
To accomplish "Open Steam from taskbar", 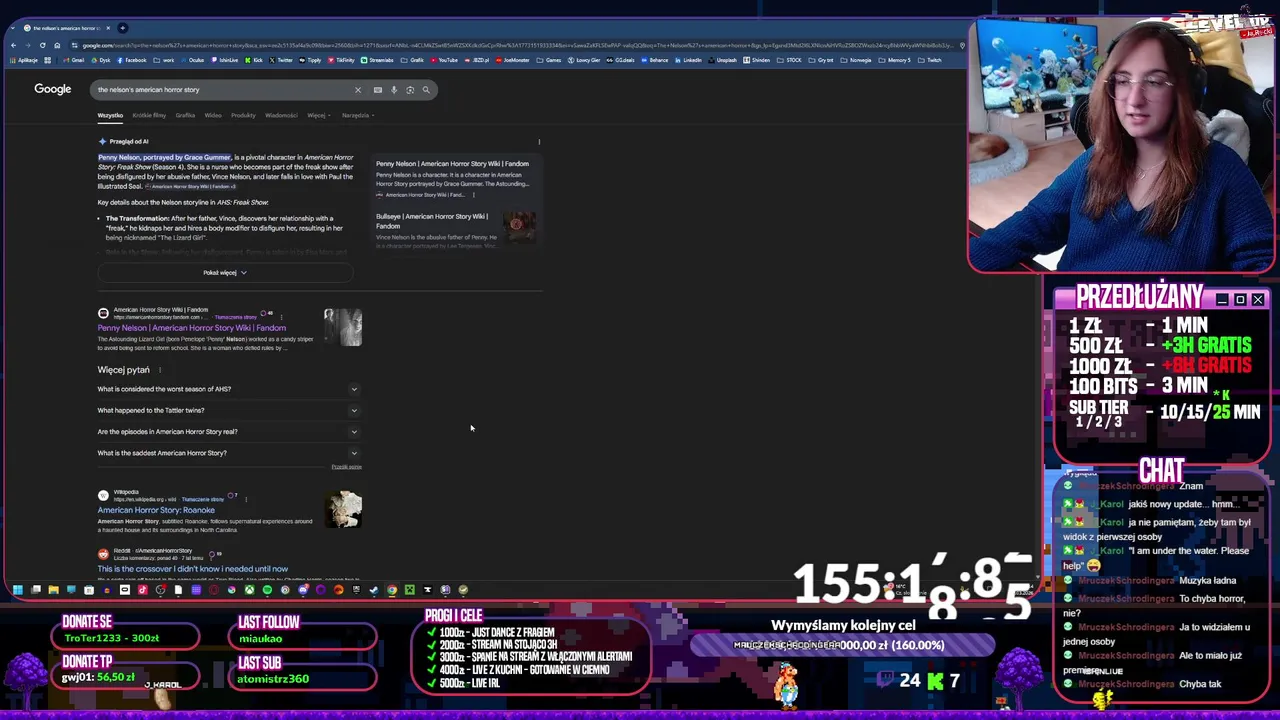I will click(x=373, y=590).
